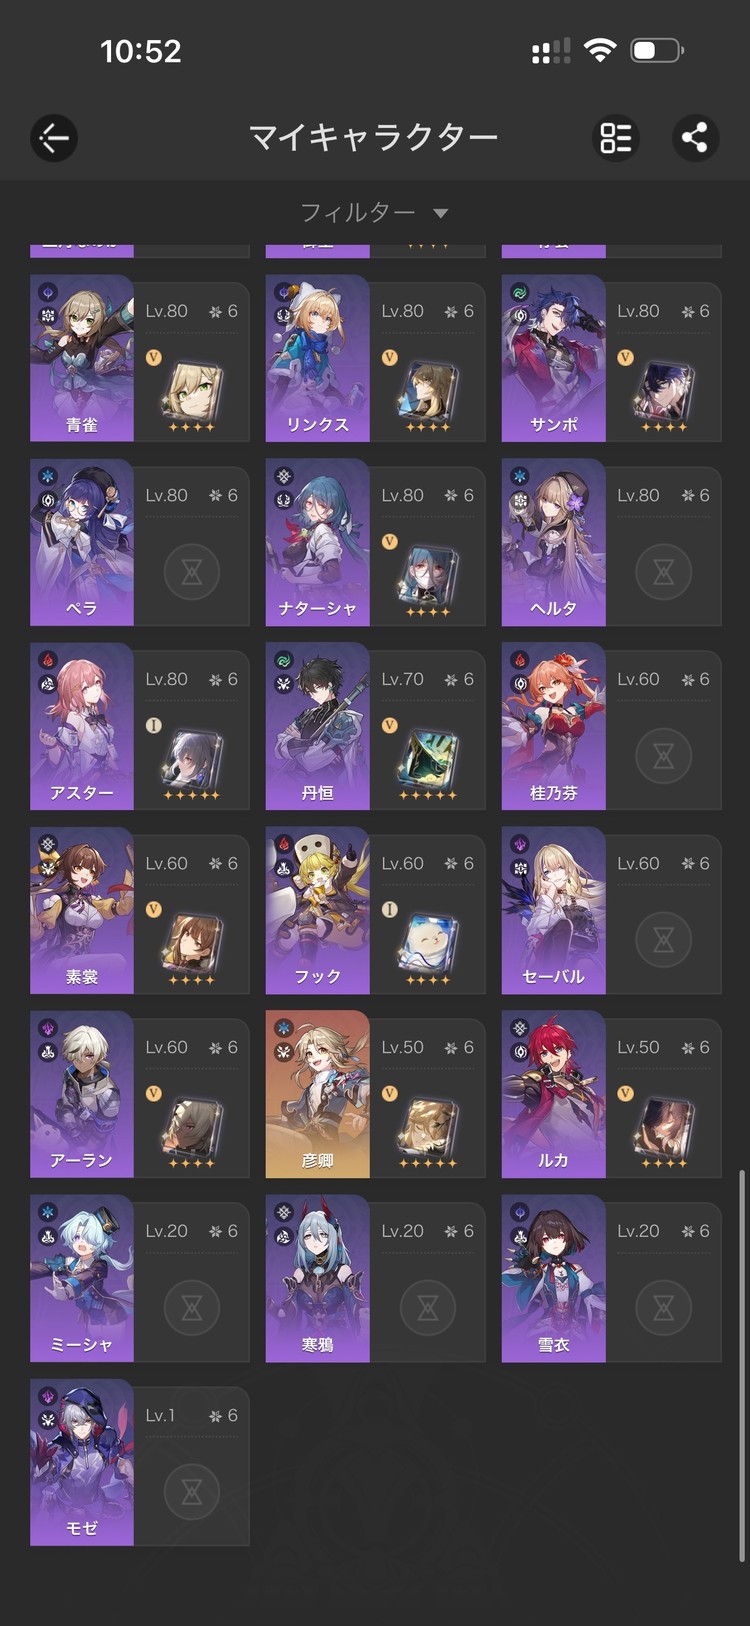
Task: Open 丹恒 character card
Action: click(x=376, y=726)
